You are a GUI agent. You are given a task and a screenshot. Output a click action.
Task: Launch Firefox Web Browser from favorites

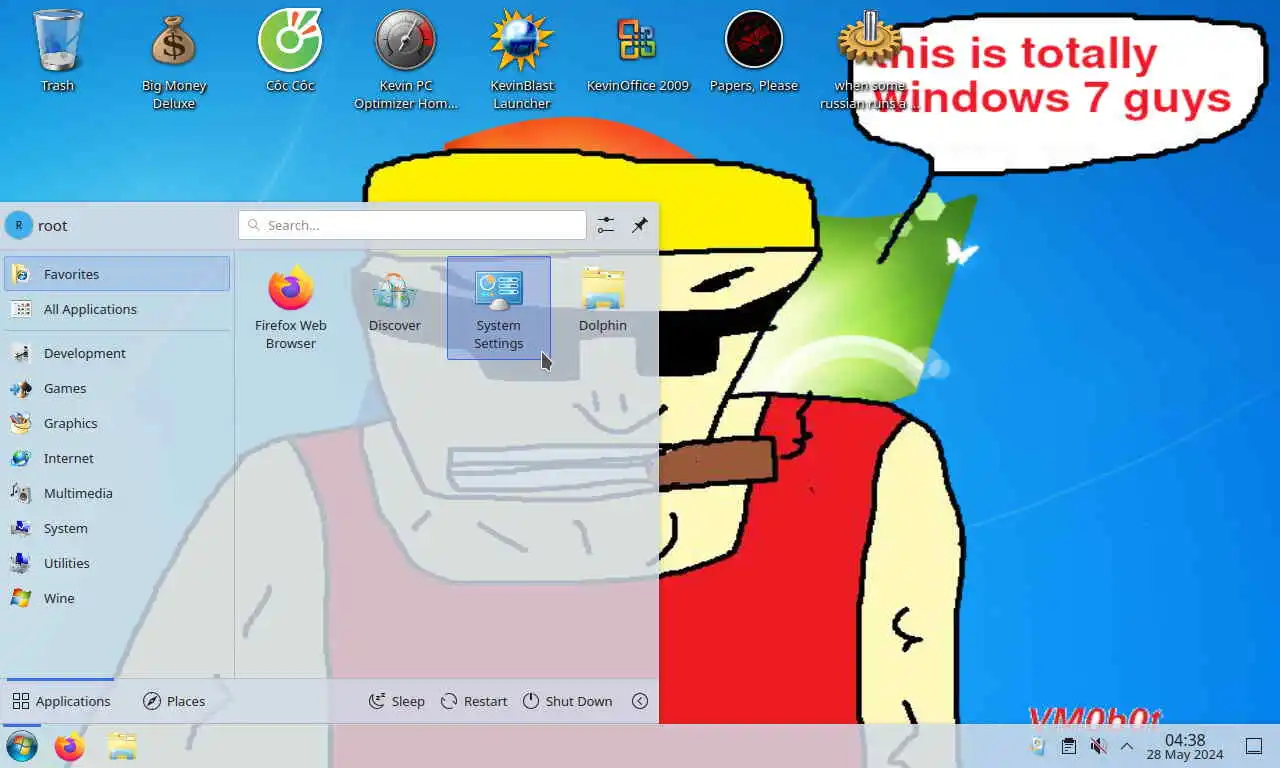[291, 308]
